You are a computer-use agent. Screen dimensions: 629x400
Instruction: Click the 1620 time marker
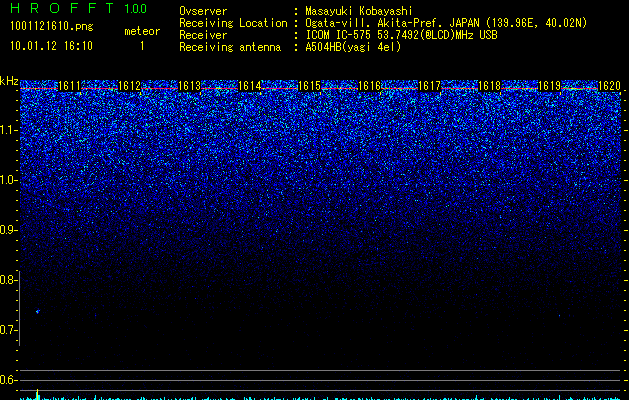(x=609, y=86)
